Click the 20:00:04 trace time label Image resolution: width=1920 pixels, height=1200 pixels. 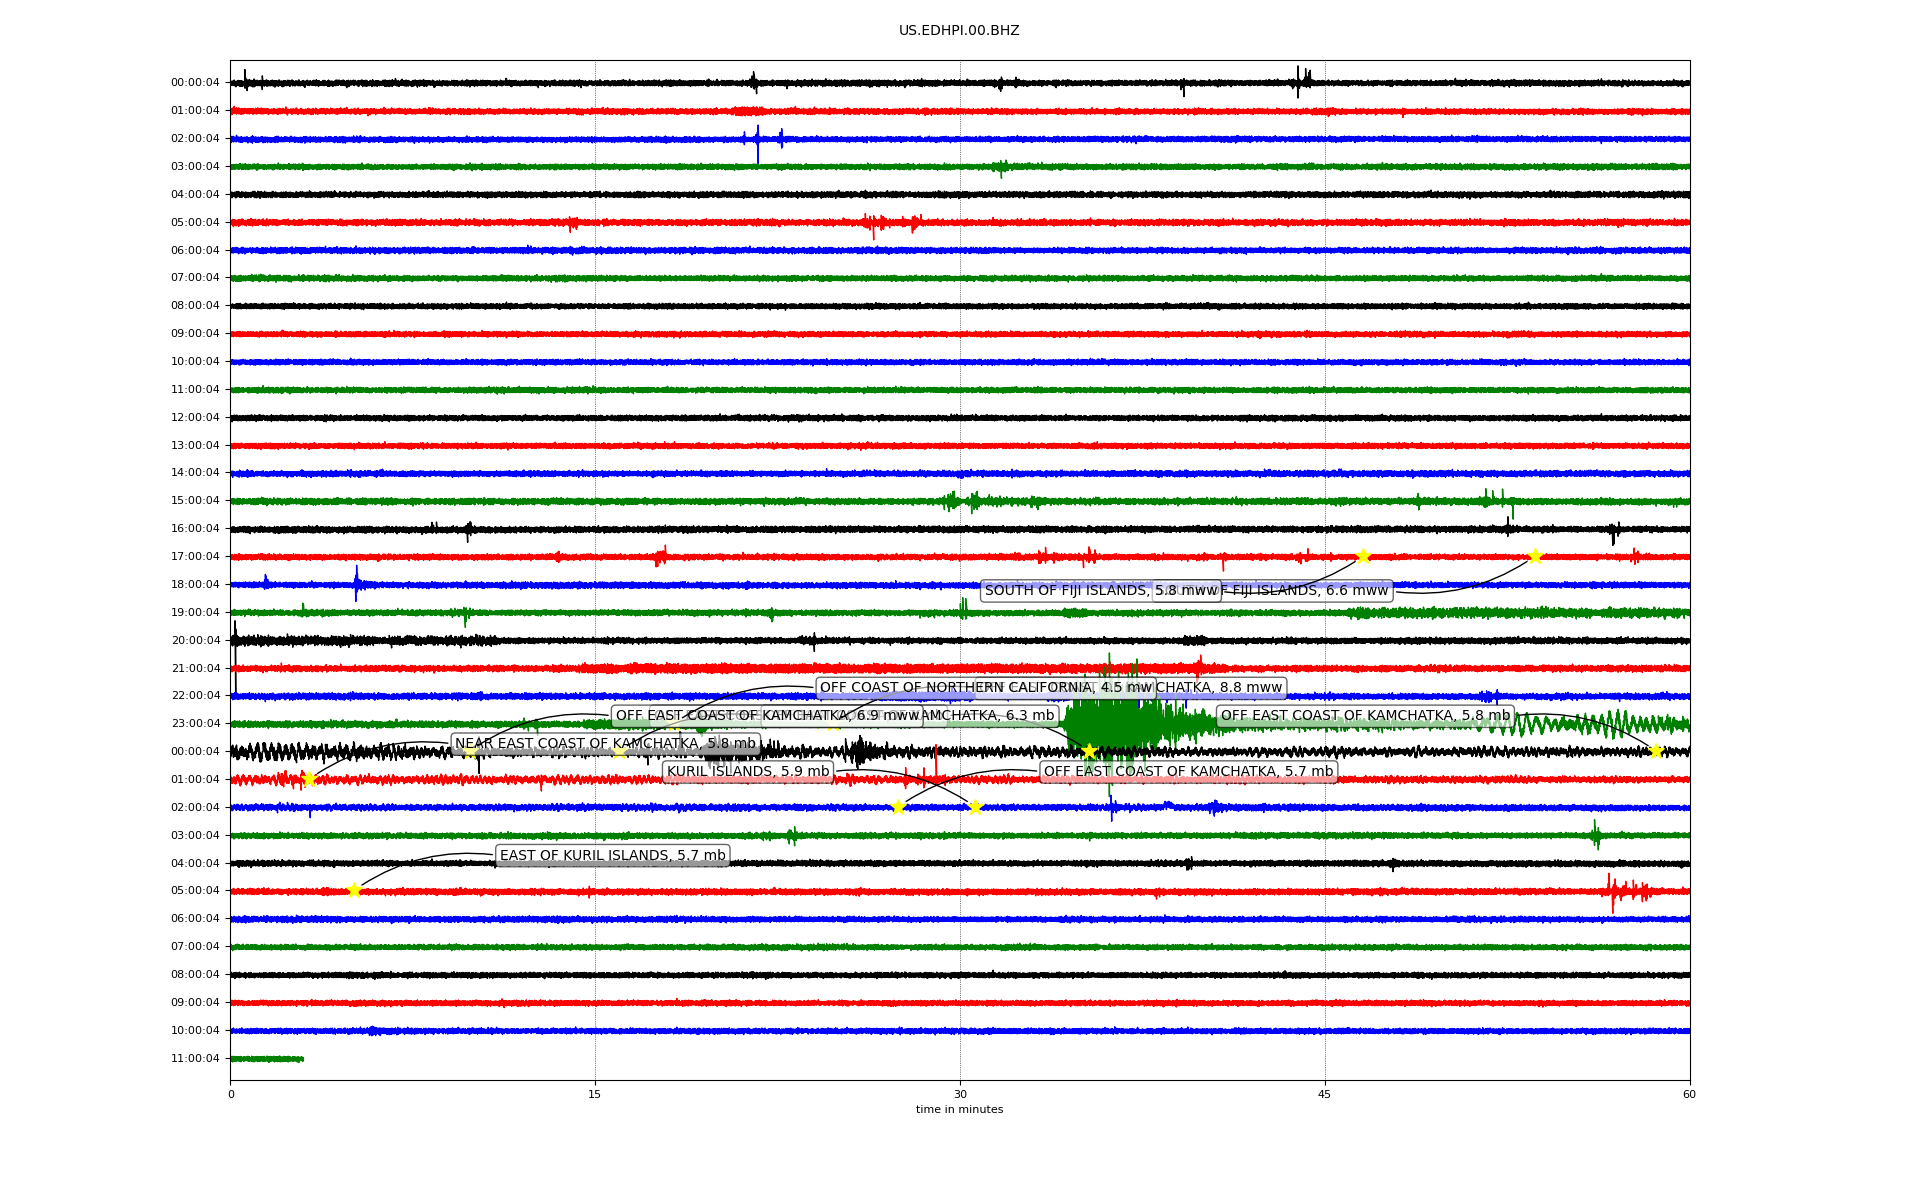(195, 641)
